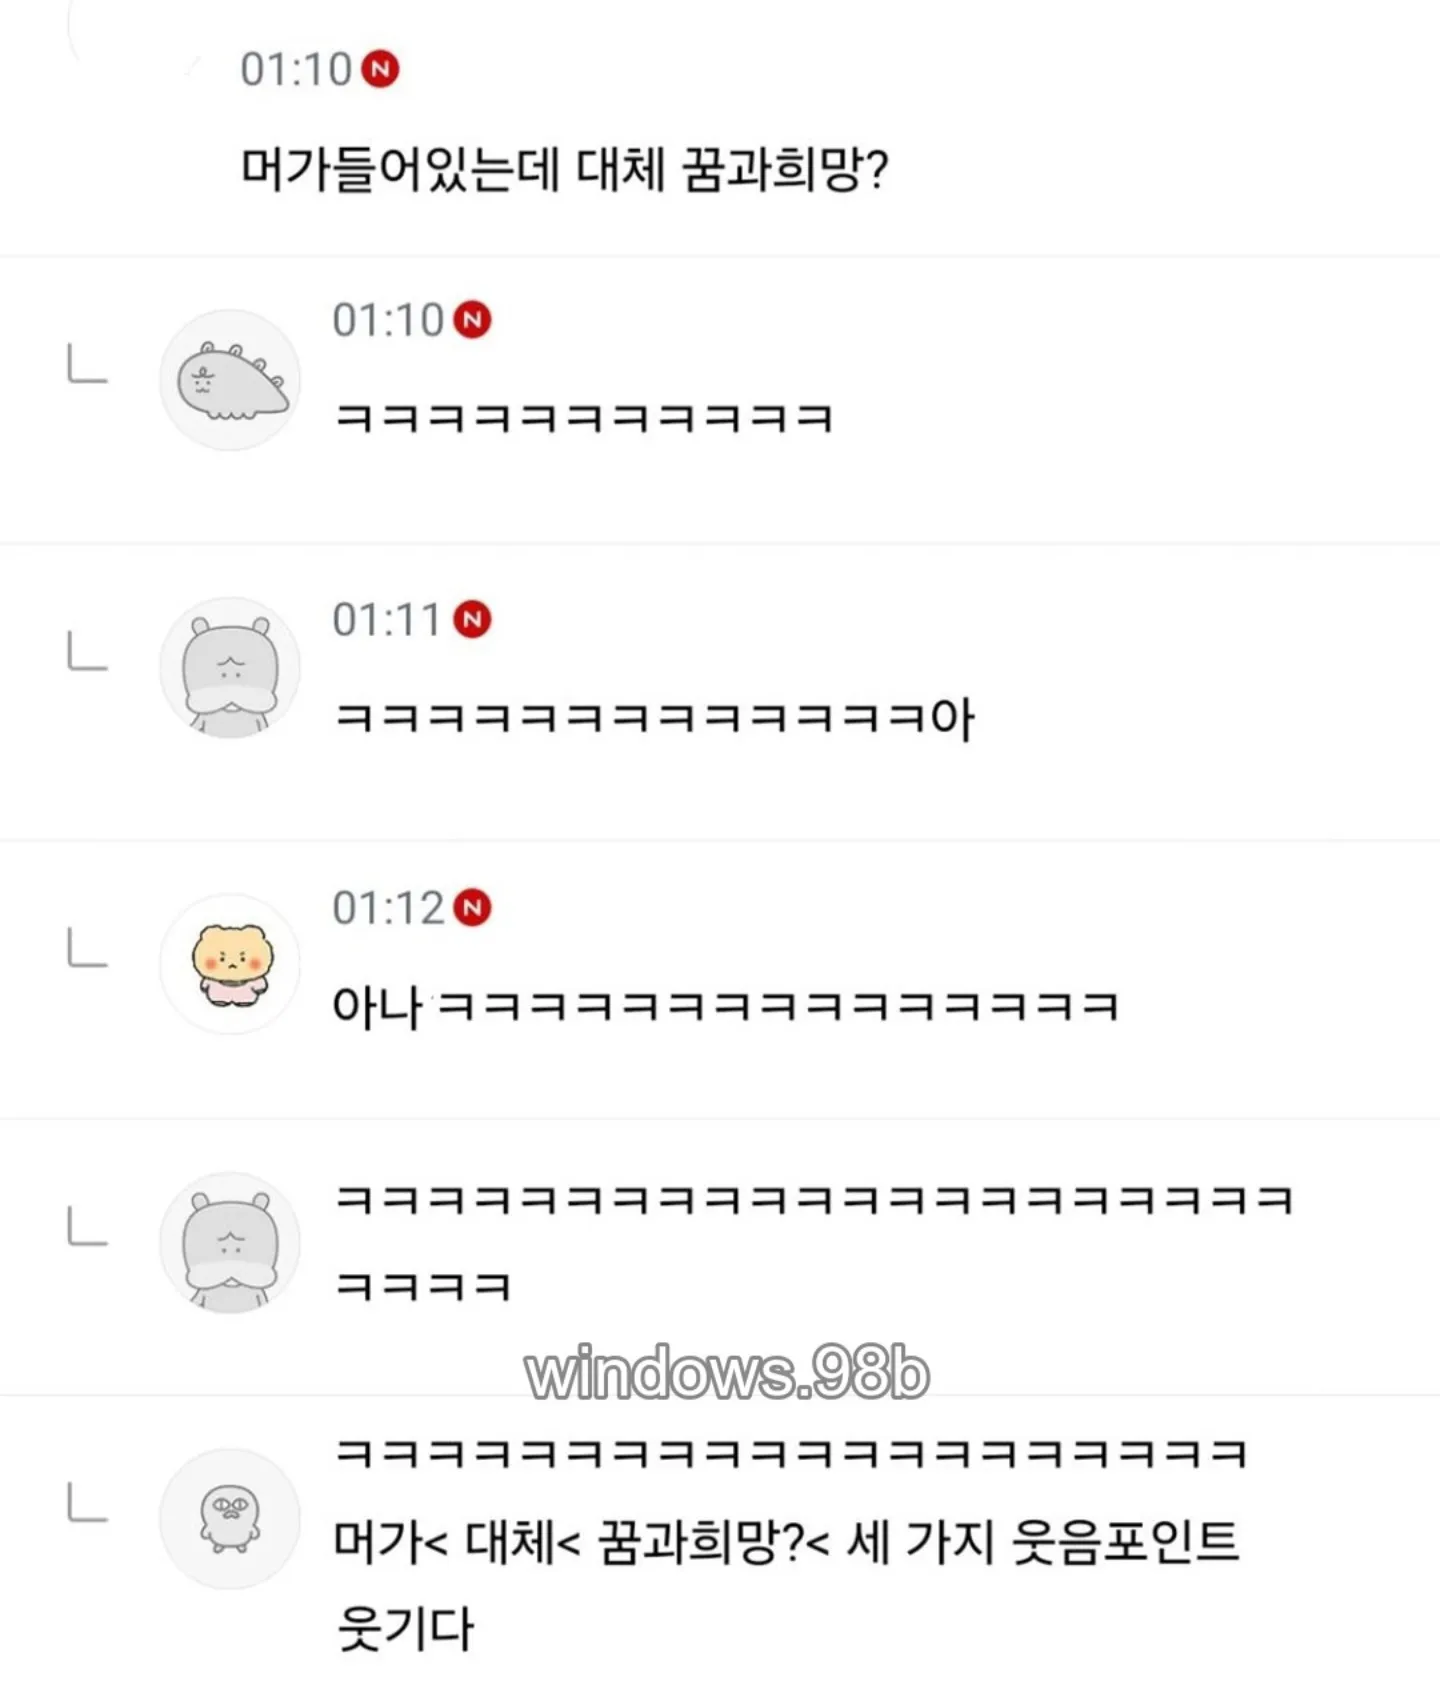
Task: Tap the gray ghost avatar in last reply
Action: click(230, 1518)
